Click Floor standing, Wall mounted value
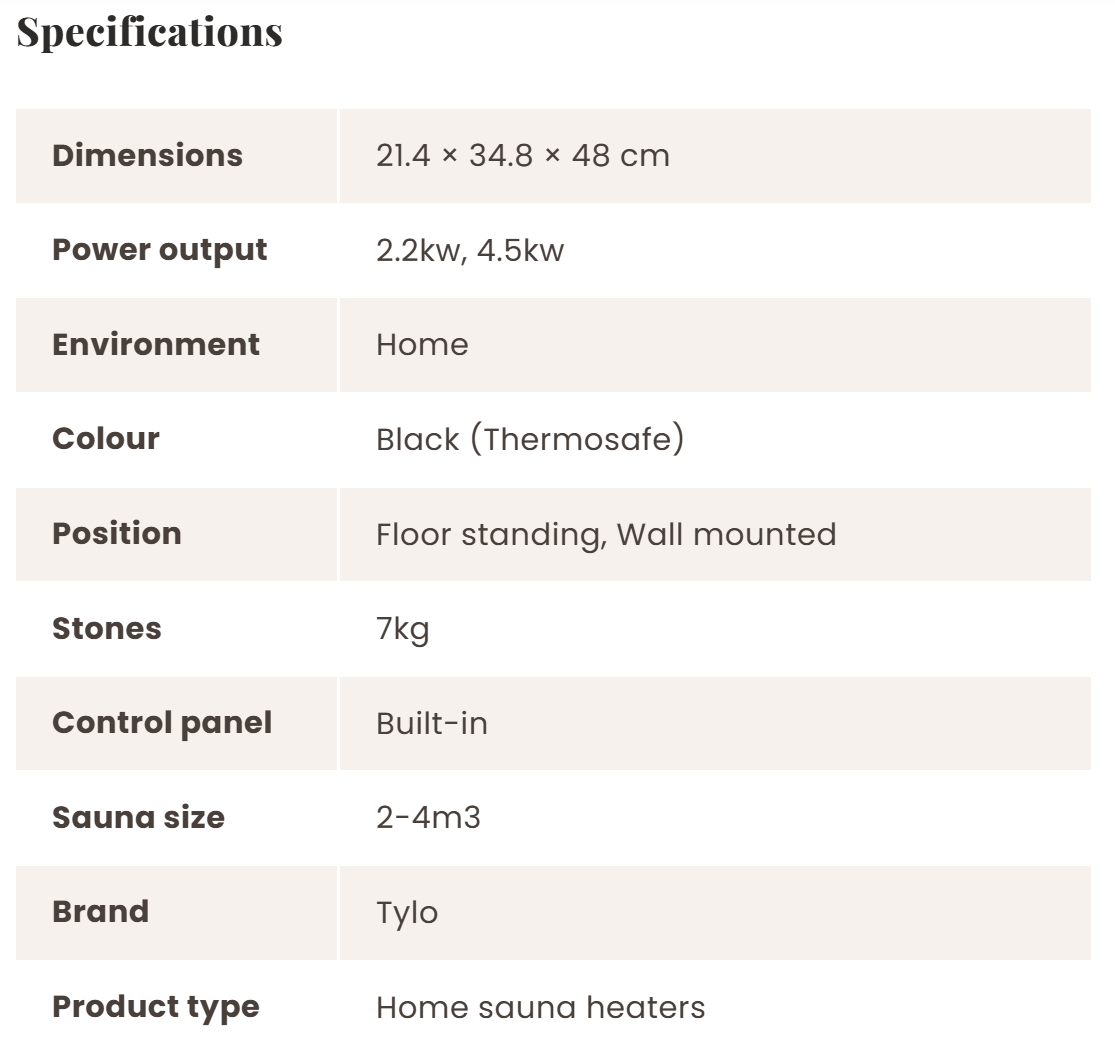1115x1057 pixels. click(x=605, y=534)
